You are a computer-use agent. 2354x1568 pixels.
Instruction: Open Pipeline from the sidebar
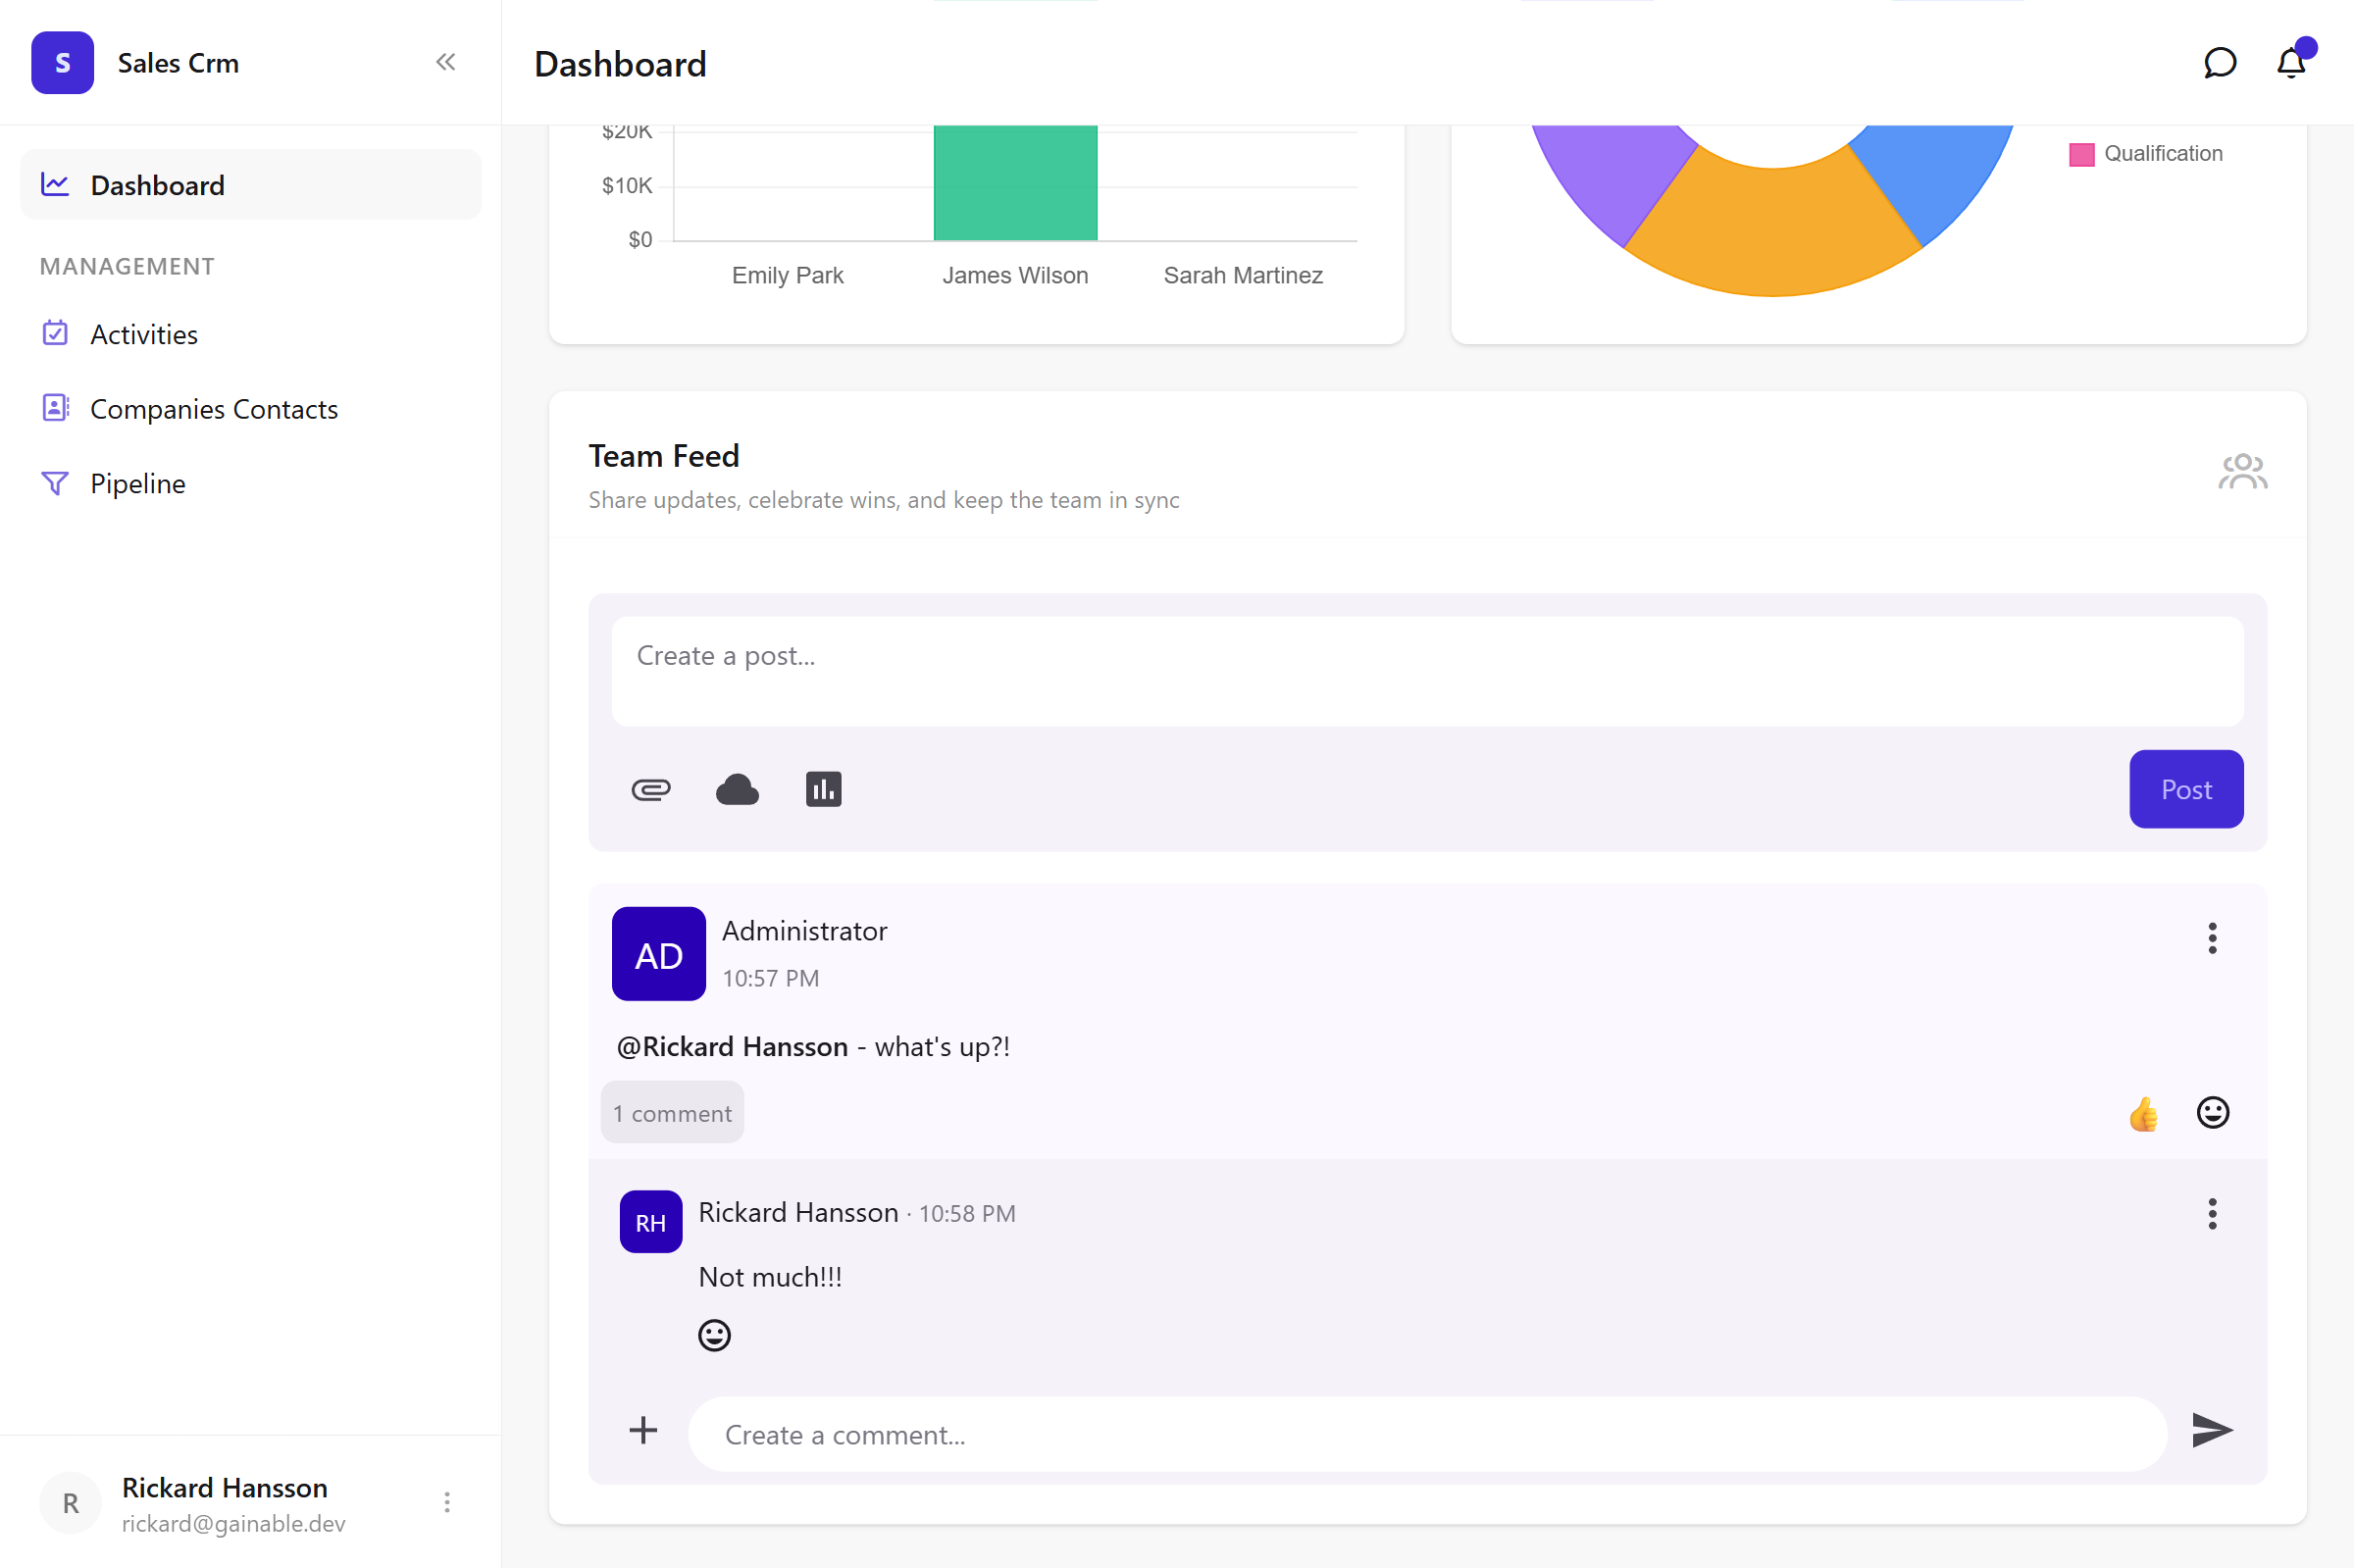pyautogui.click(x=138, y=484)
